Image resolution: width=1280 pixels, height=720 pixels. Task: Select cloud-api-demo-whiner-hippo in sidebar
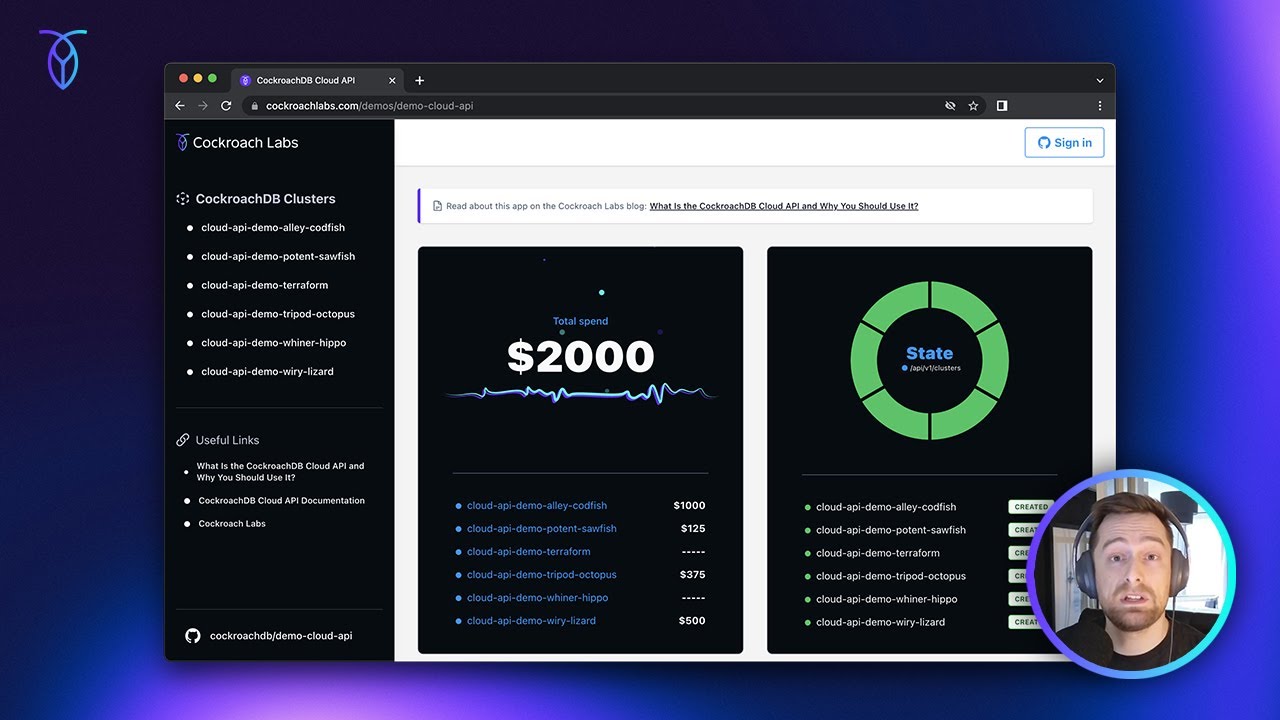pos(274,343)
